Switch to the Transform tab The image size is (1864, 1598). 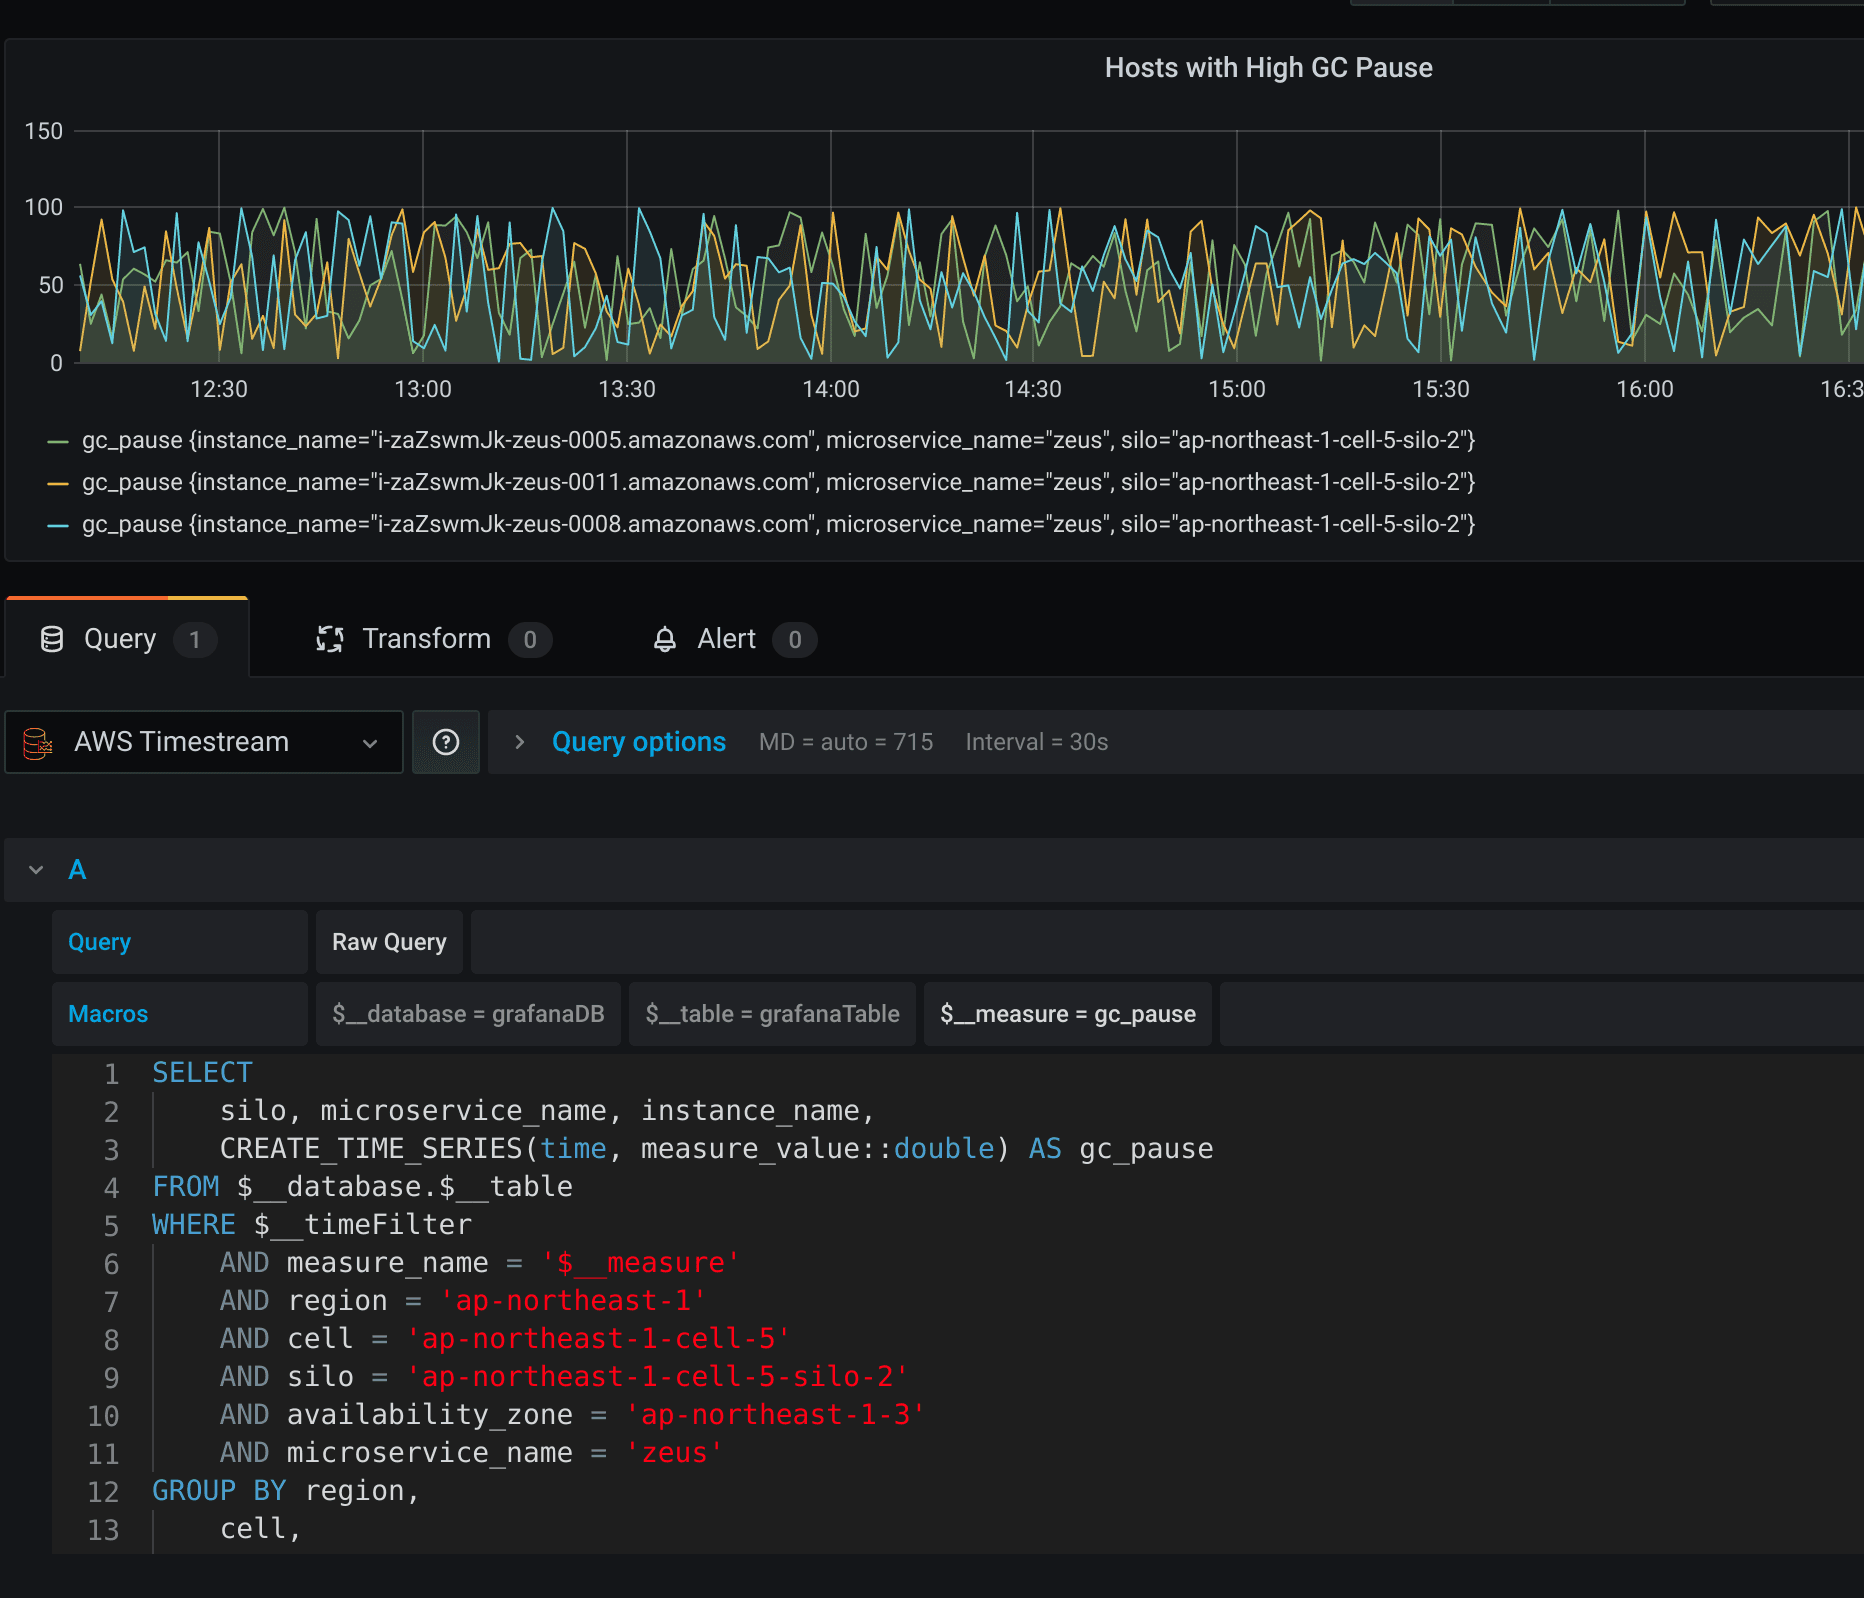pyautogui.click(x=426, y=639)
